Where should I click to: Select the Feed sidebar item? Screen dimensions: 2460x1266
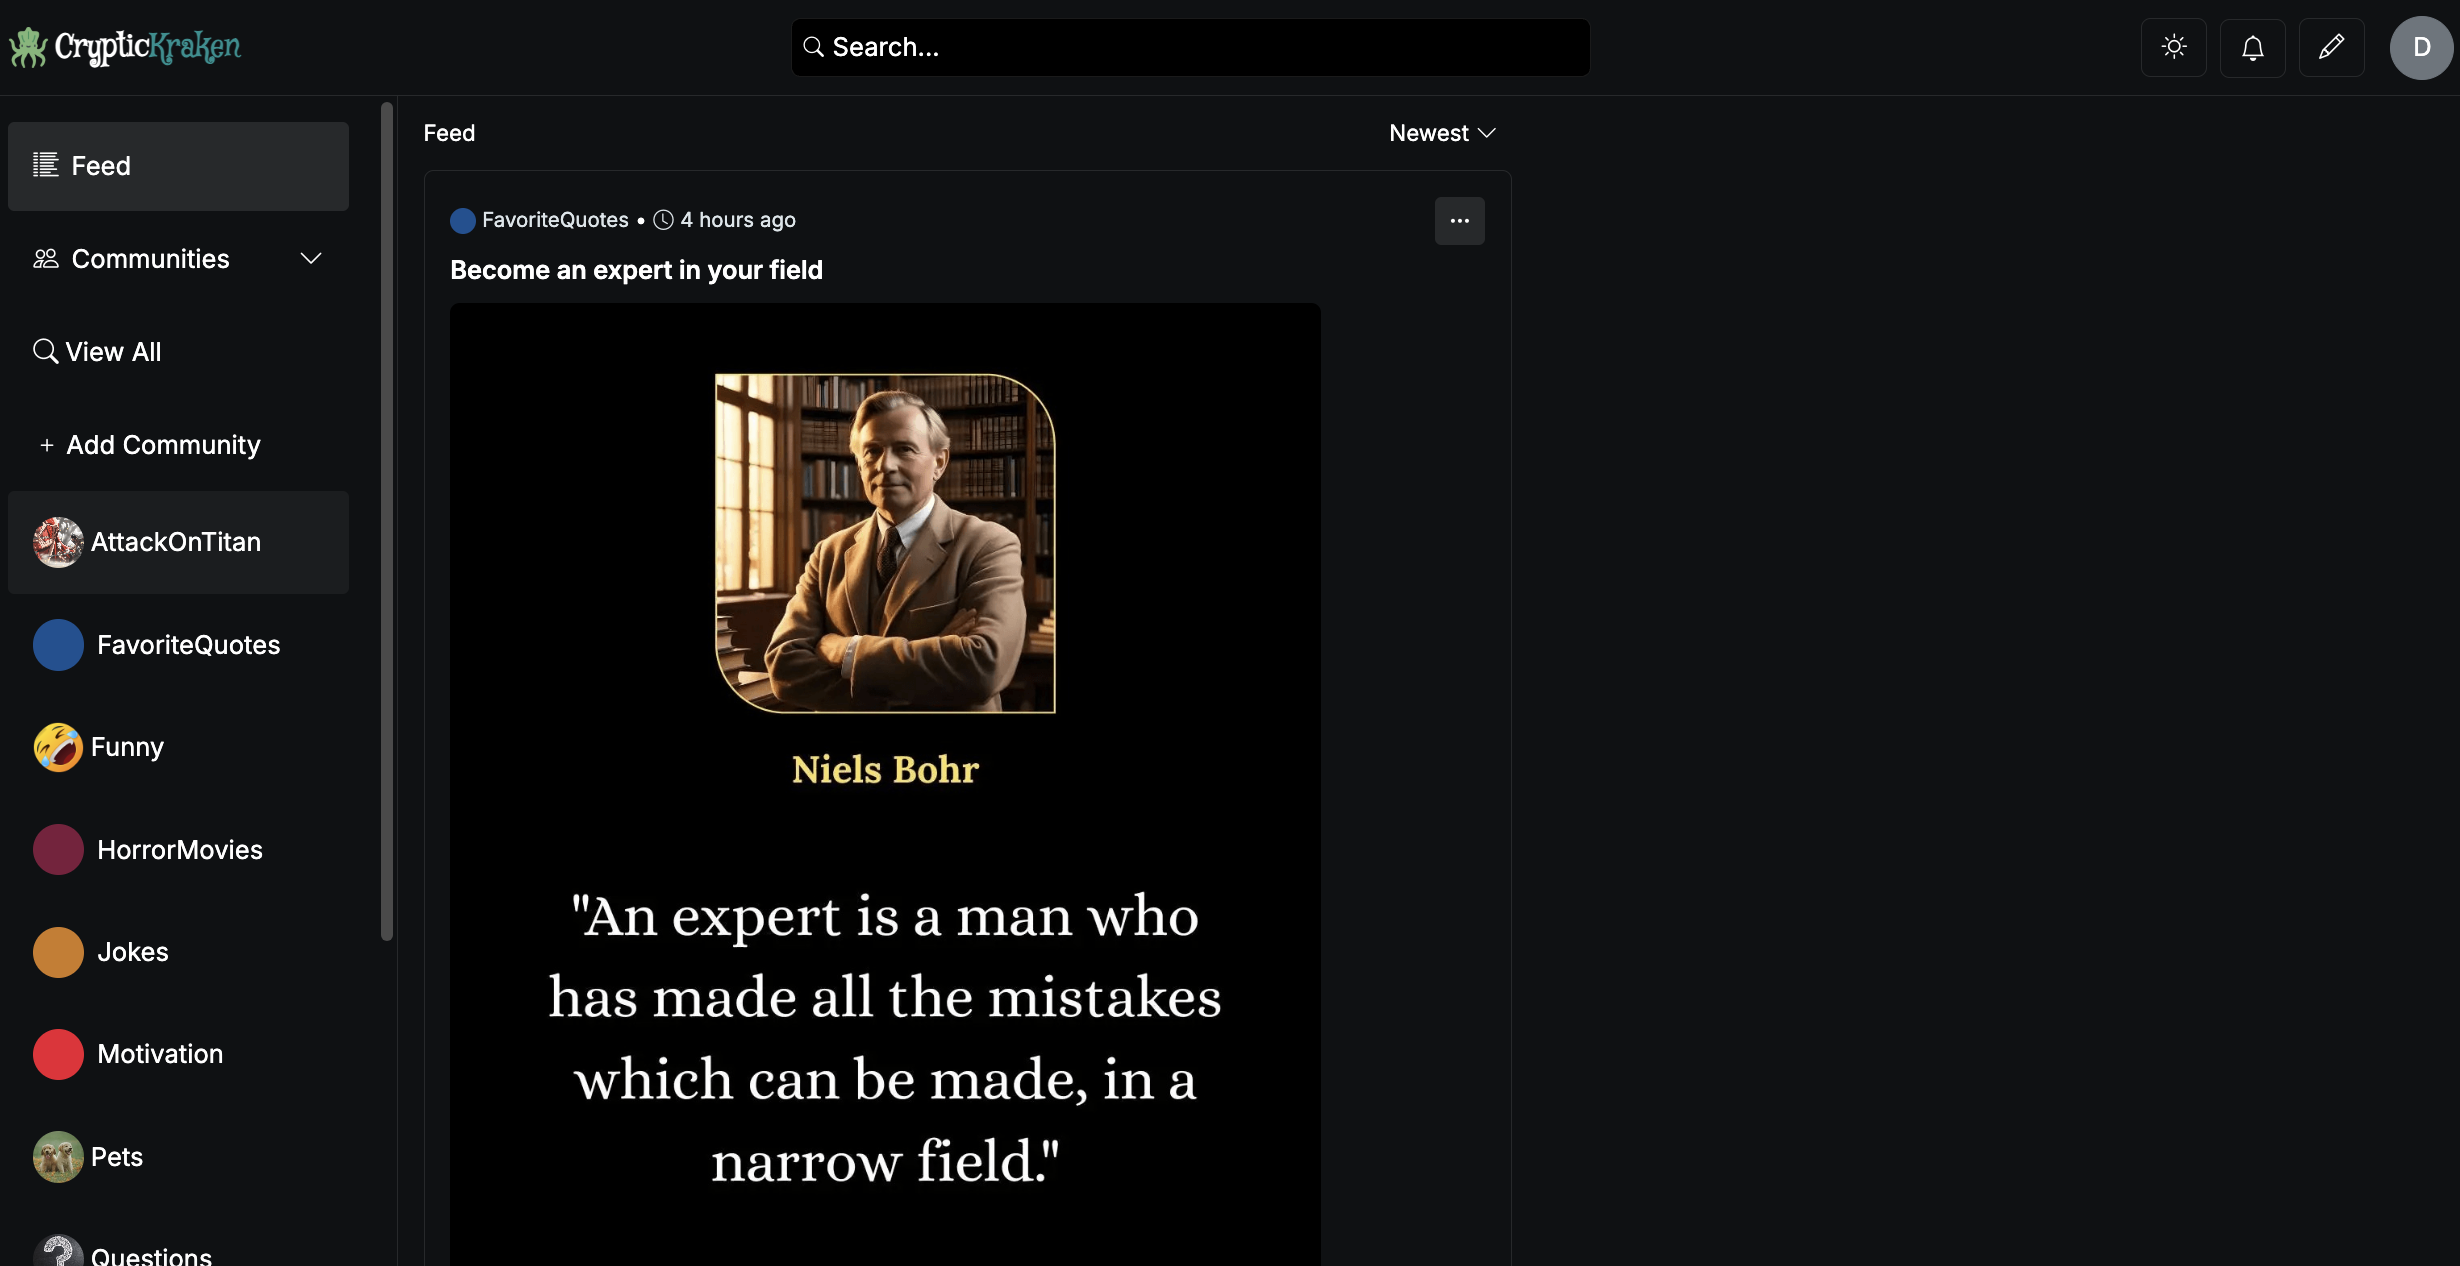(178, 166)
